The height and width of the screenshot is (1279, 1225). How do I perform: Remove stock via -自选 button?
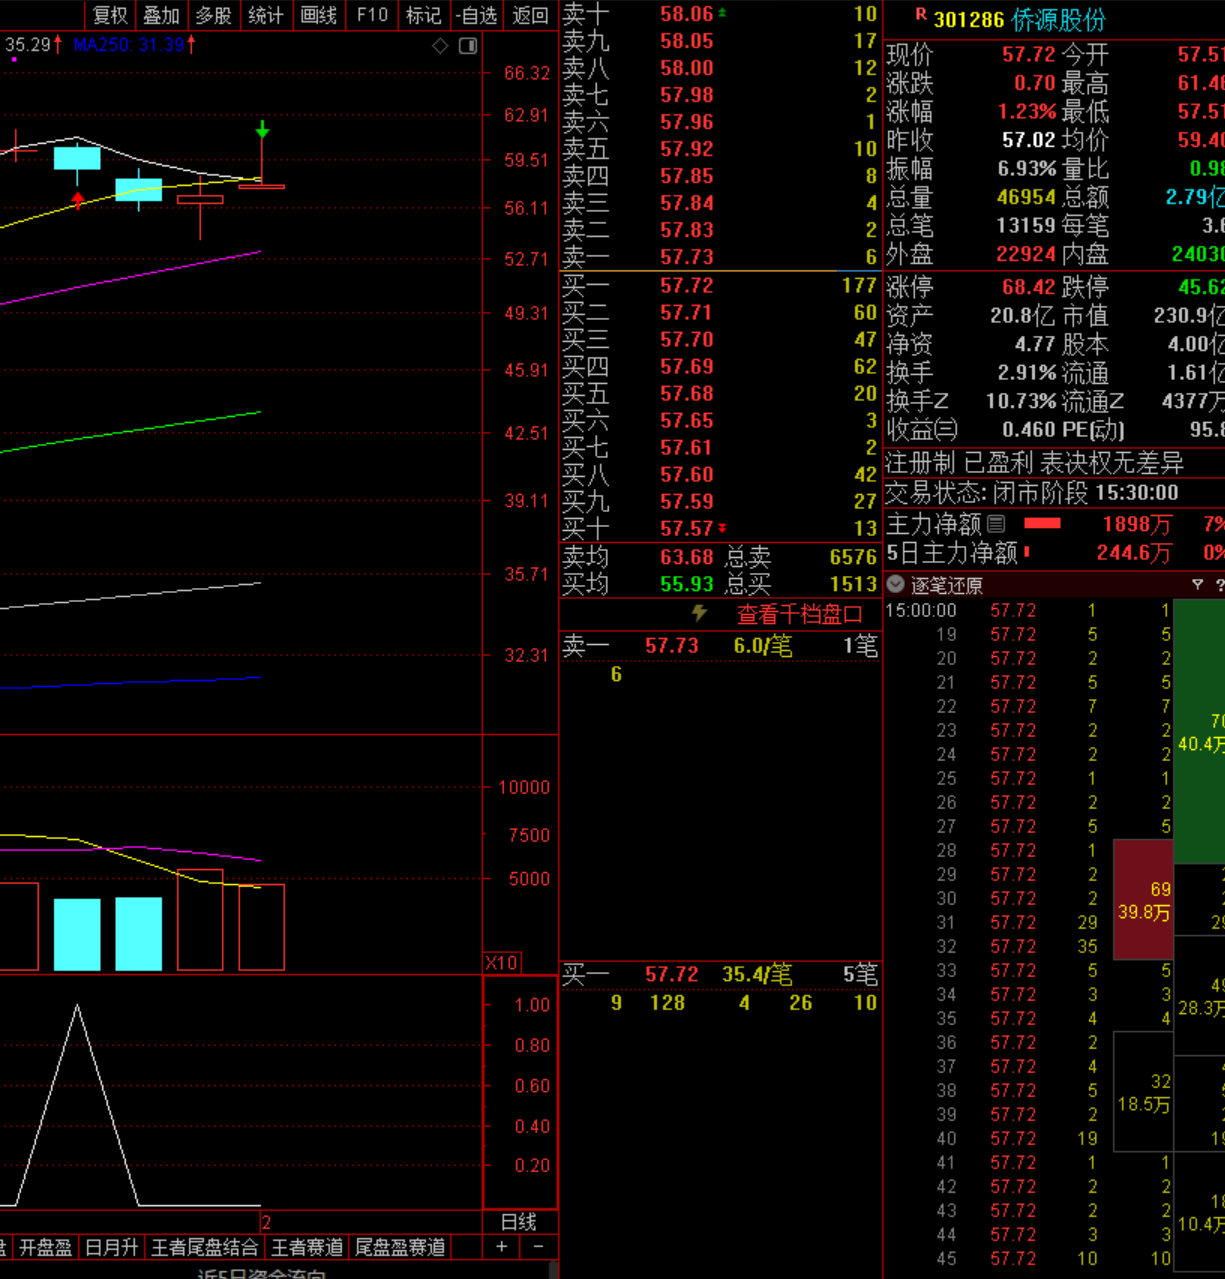[x=476, y=15]
